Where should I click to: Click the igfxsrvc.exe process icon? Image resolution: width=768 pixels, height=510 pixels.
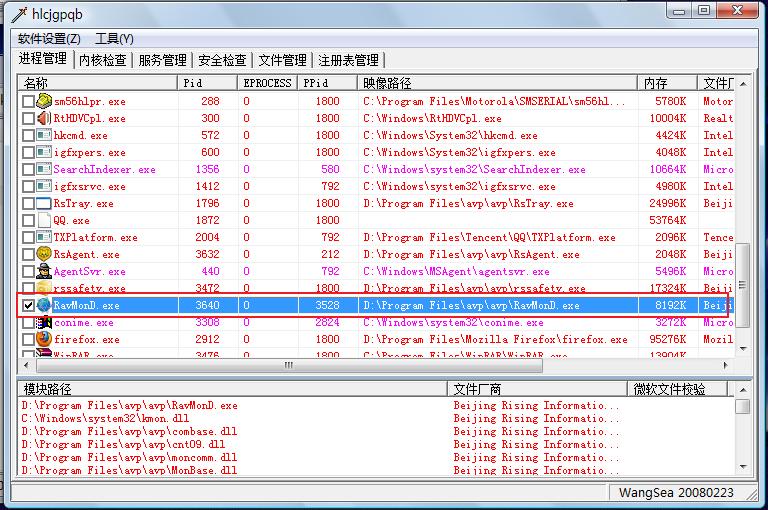[44, 186]
